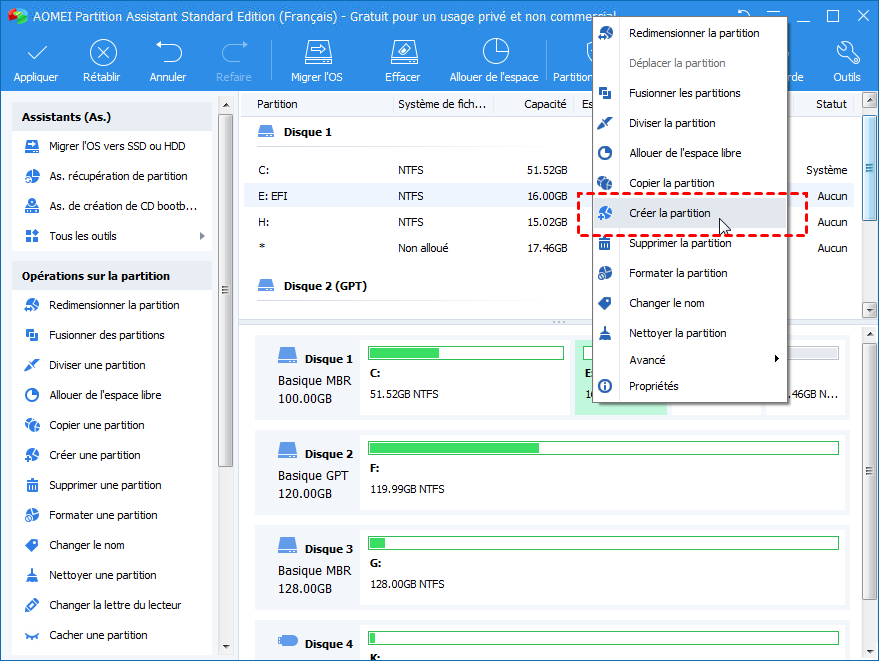The width and height of the screenshot is (879, 661).
Task: Click Disque 3 G: usage bar
Action: click(603, 543)
